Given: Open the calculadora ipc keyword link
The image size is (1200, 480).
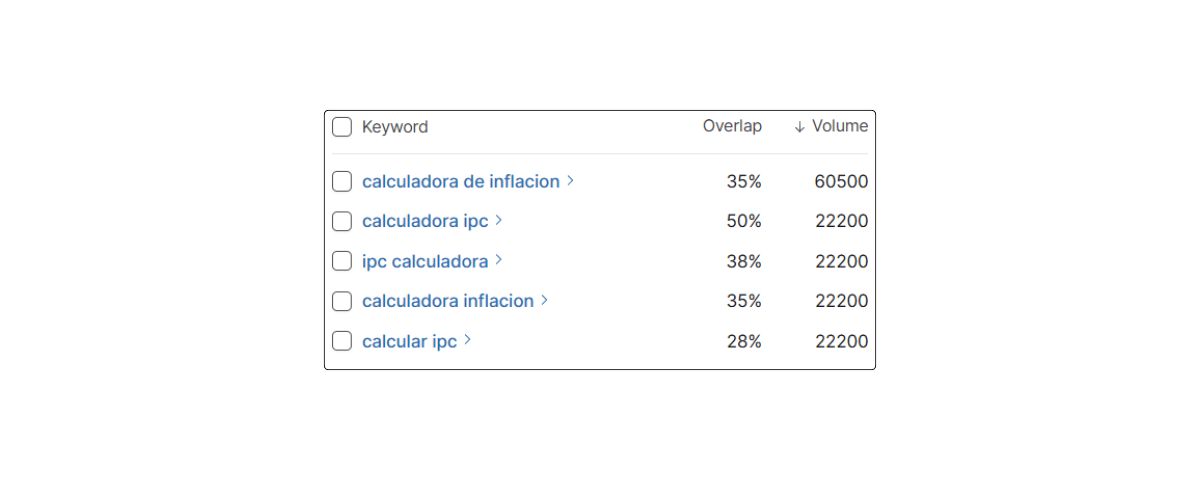Looking at the screenshot, I should click(425, 221).
